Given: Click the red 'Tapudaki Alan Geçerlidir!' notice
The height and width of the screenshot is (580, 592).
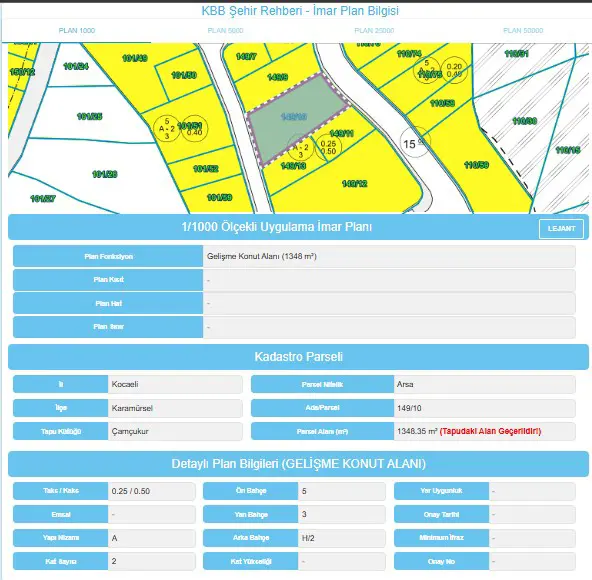Looking at the screenshot, I should [490, 431].
